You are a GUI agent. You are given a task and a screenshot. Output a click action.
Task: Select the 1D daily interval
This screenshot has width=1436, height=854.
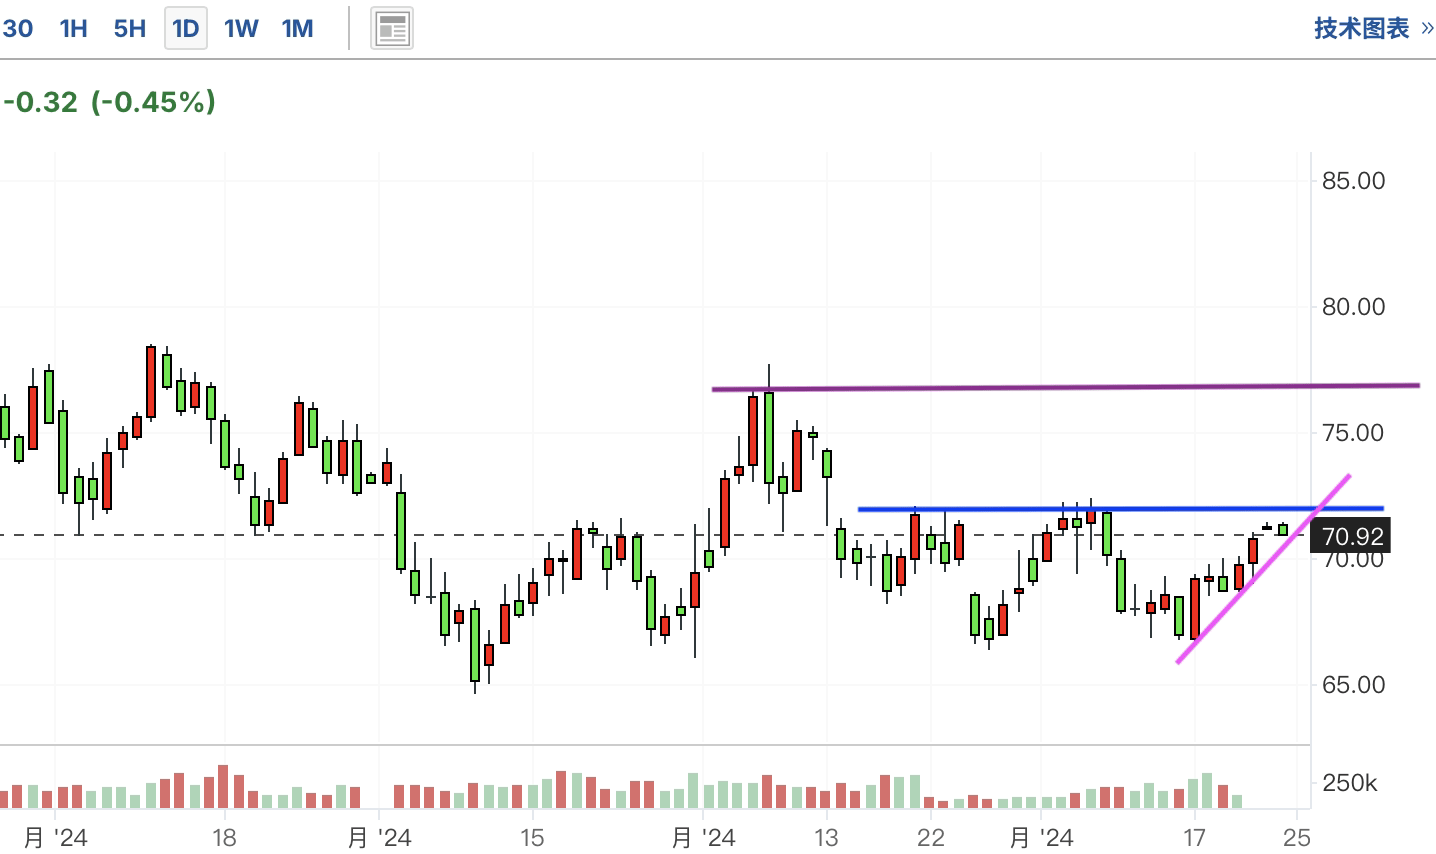pos(186,28)
